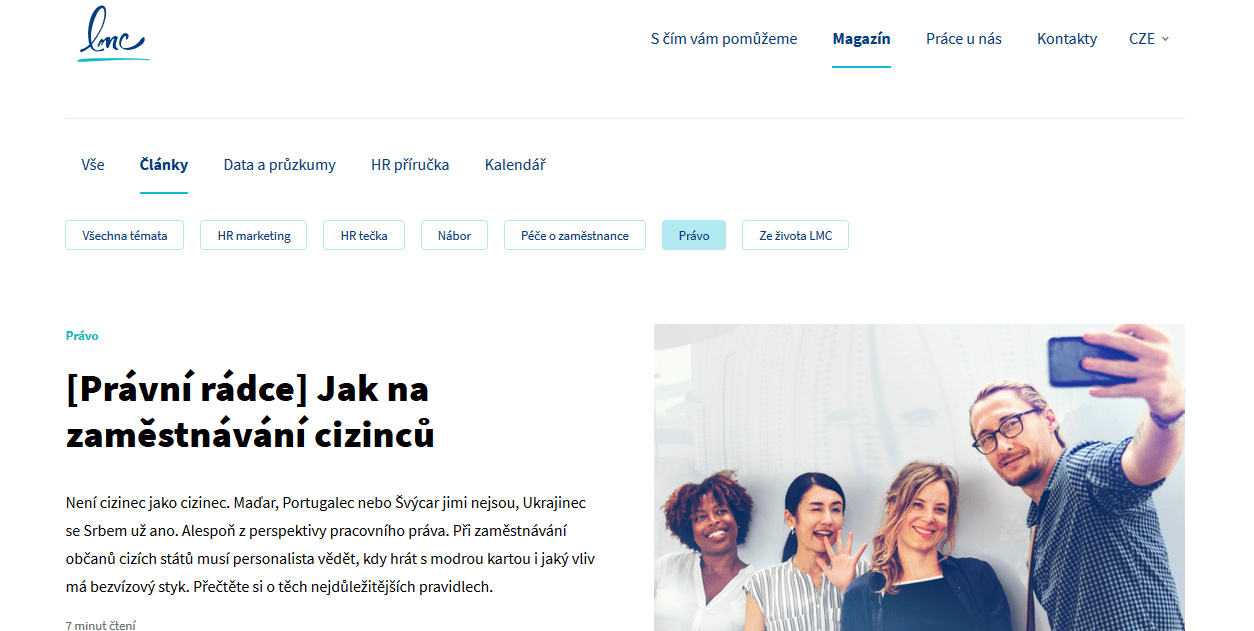Enable the HR marketing topic filter

point(253,235)
